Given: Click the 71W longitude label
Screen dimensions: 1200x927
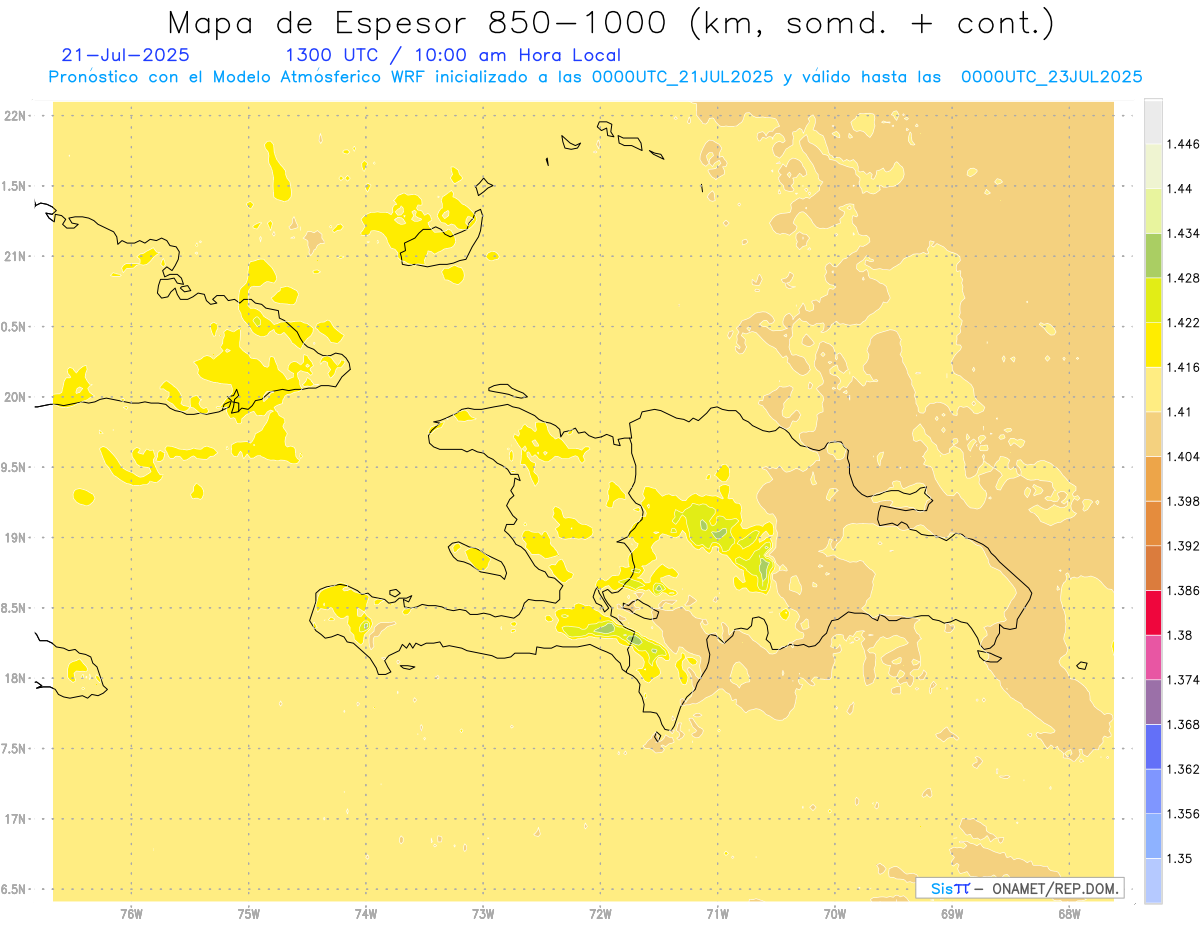Looking at the screenshot, I should pyautogui.click(x=717, y=913).
